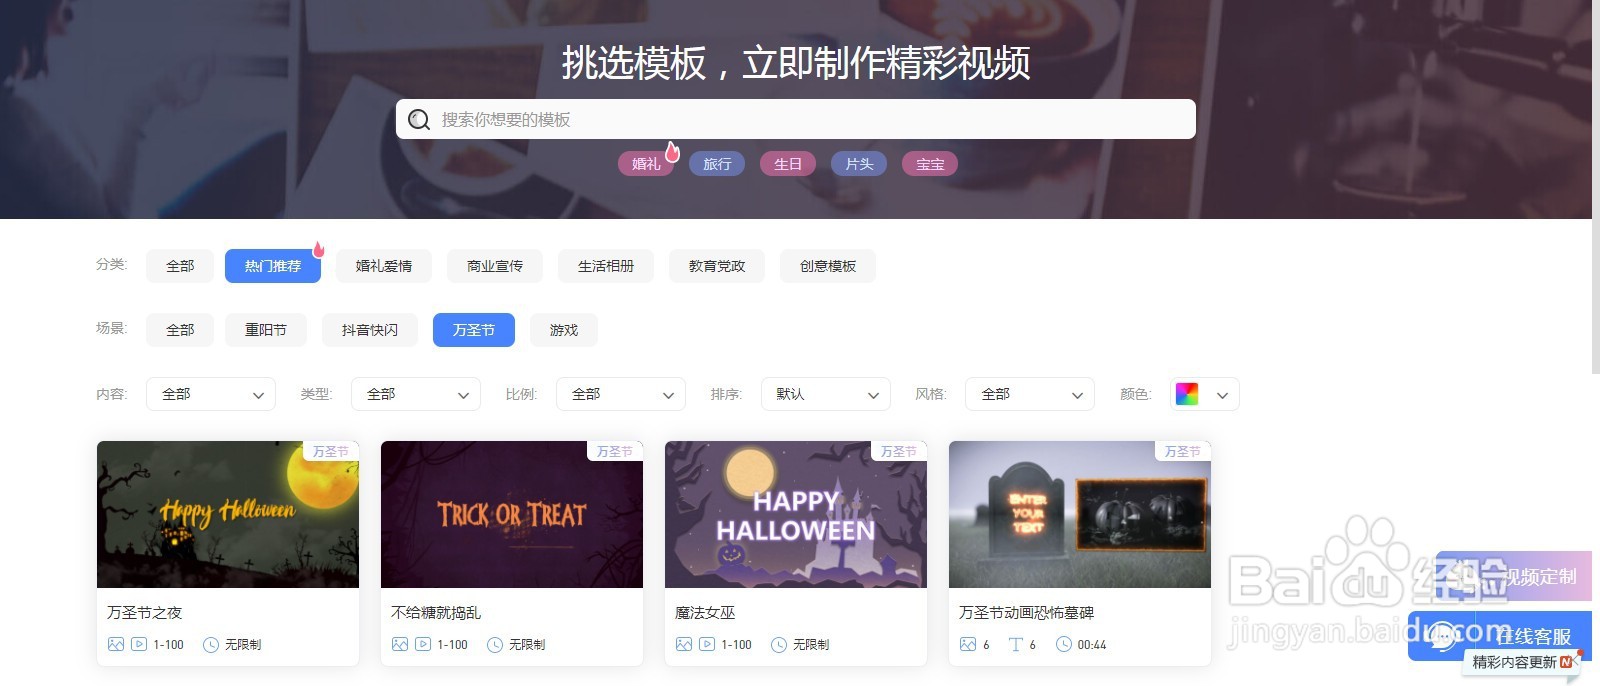
Task: Open the 类型 dropdown
Action: [x=416, y=394]
